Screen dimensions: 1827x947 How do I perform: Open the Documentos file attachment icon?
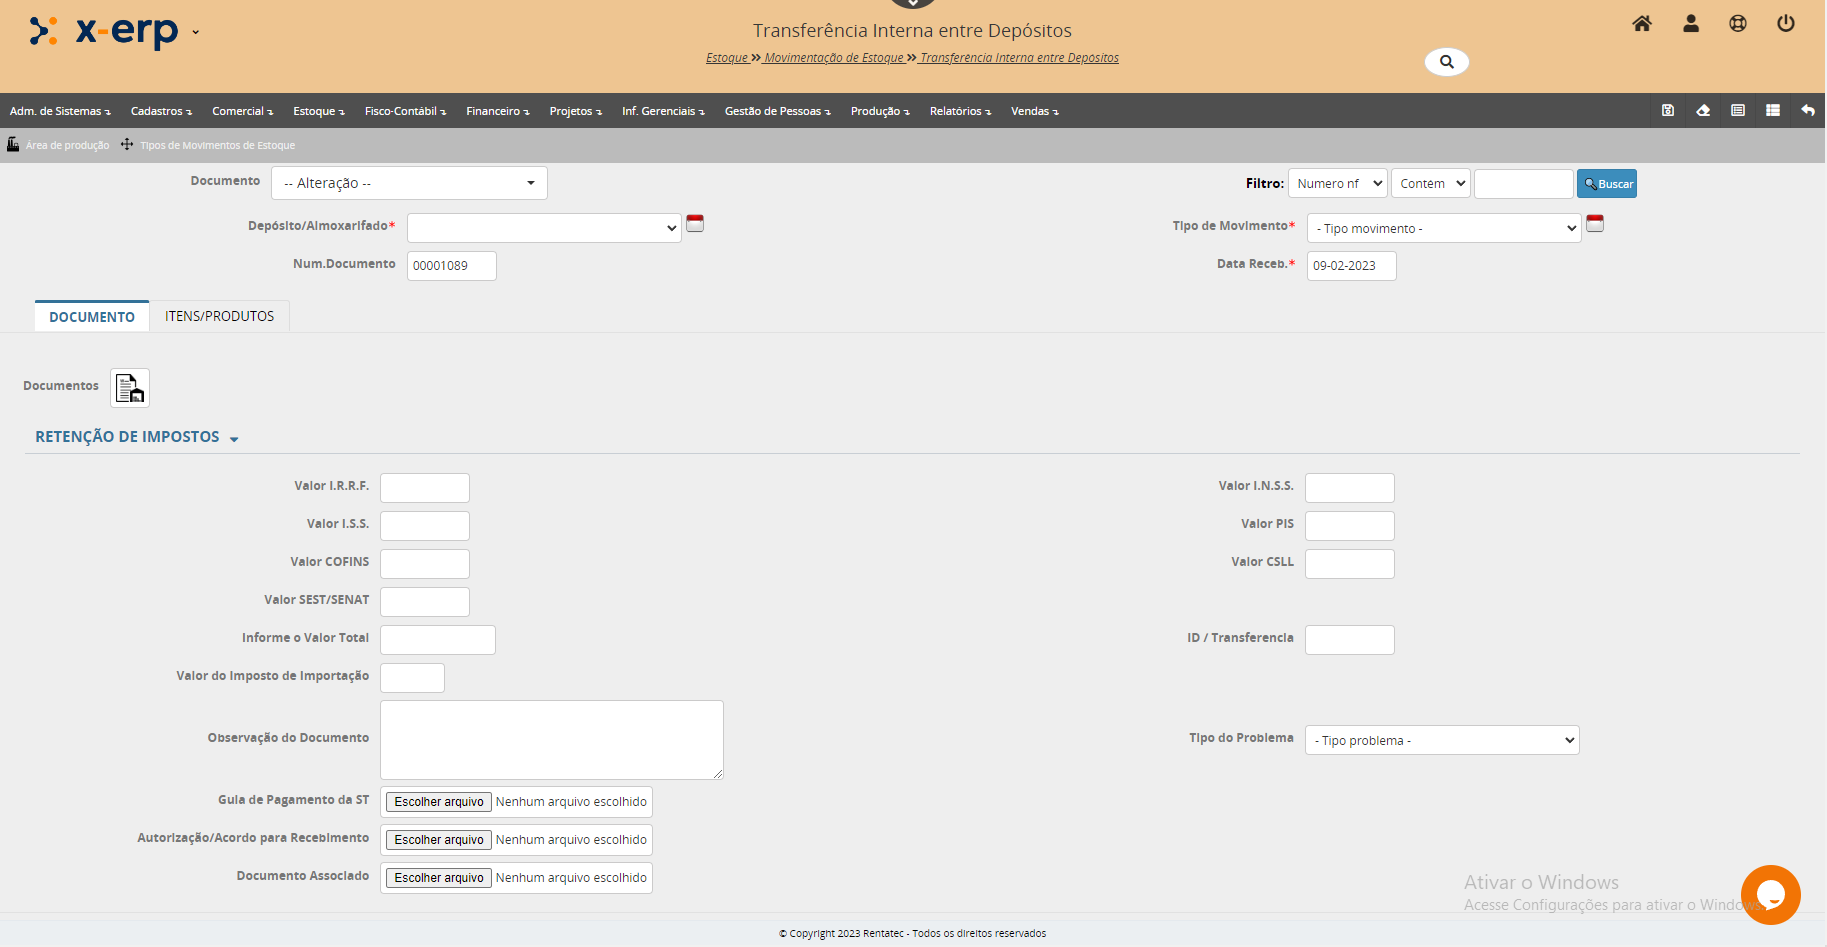(130, 388)
